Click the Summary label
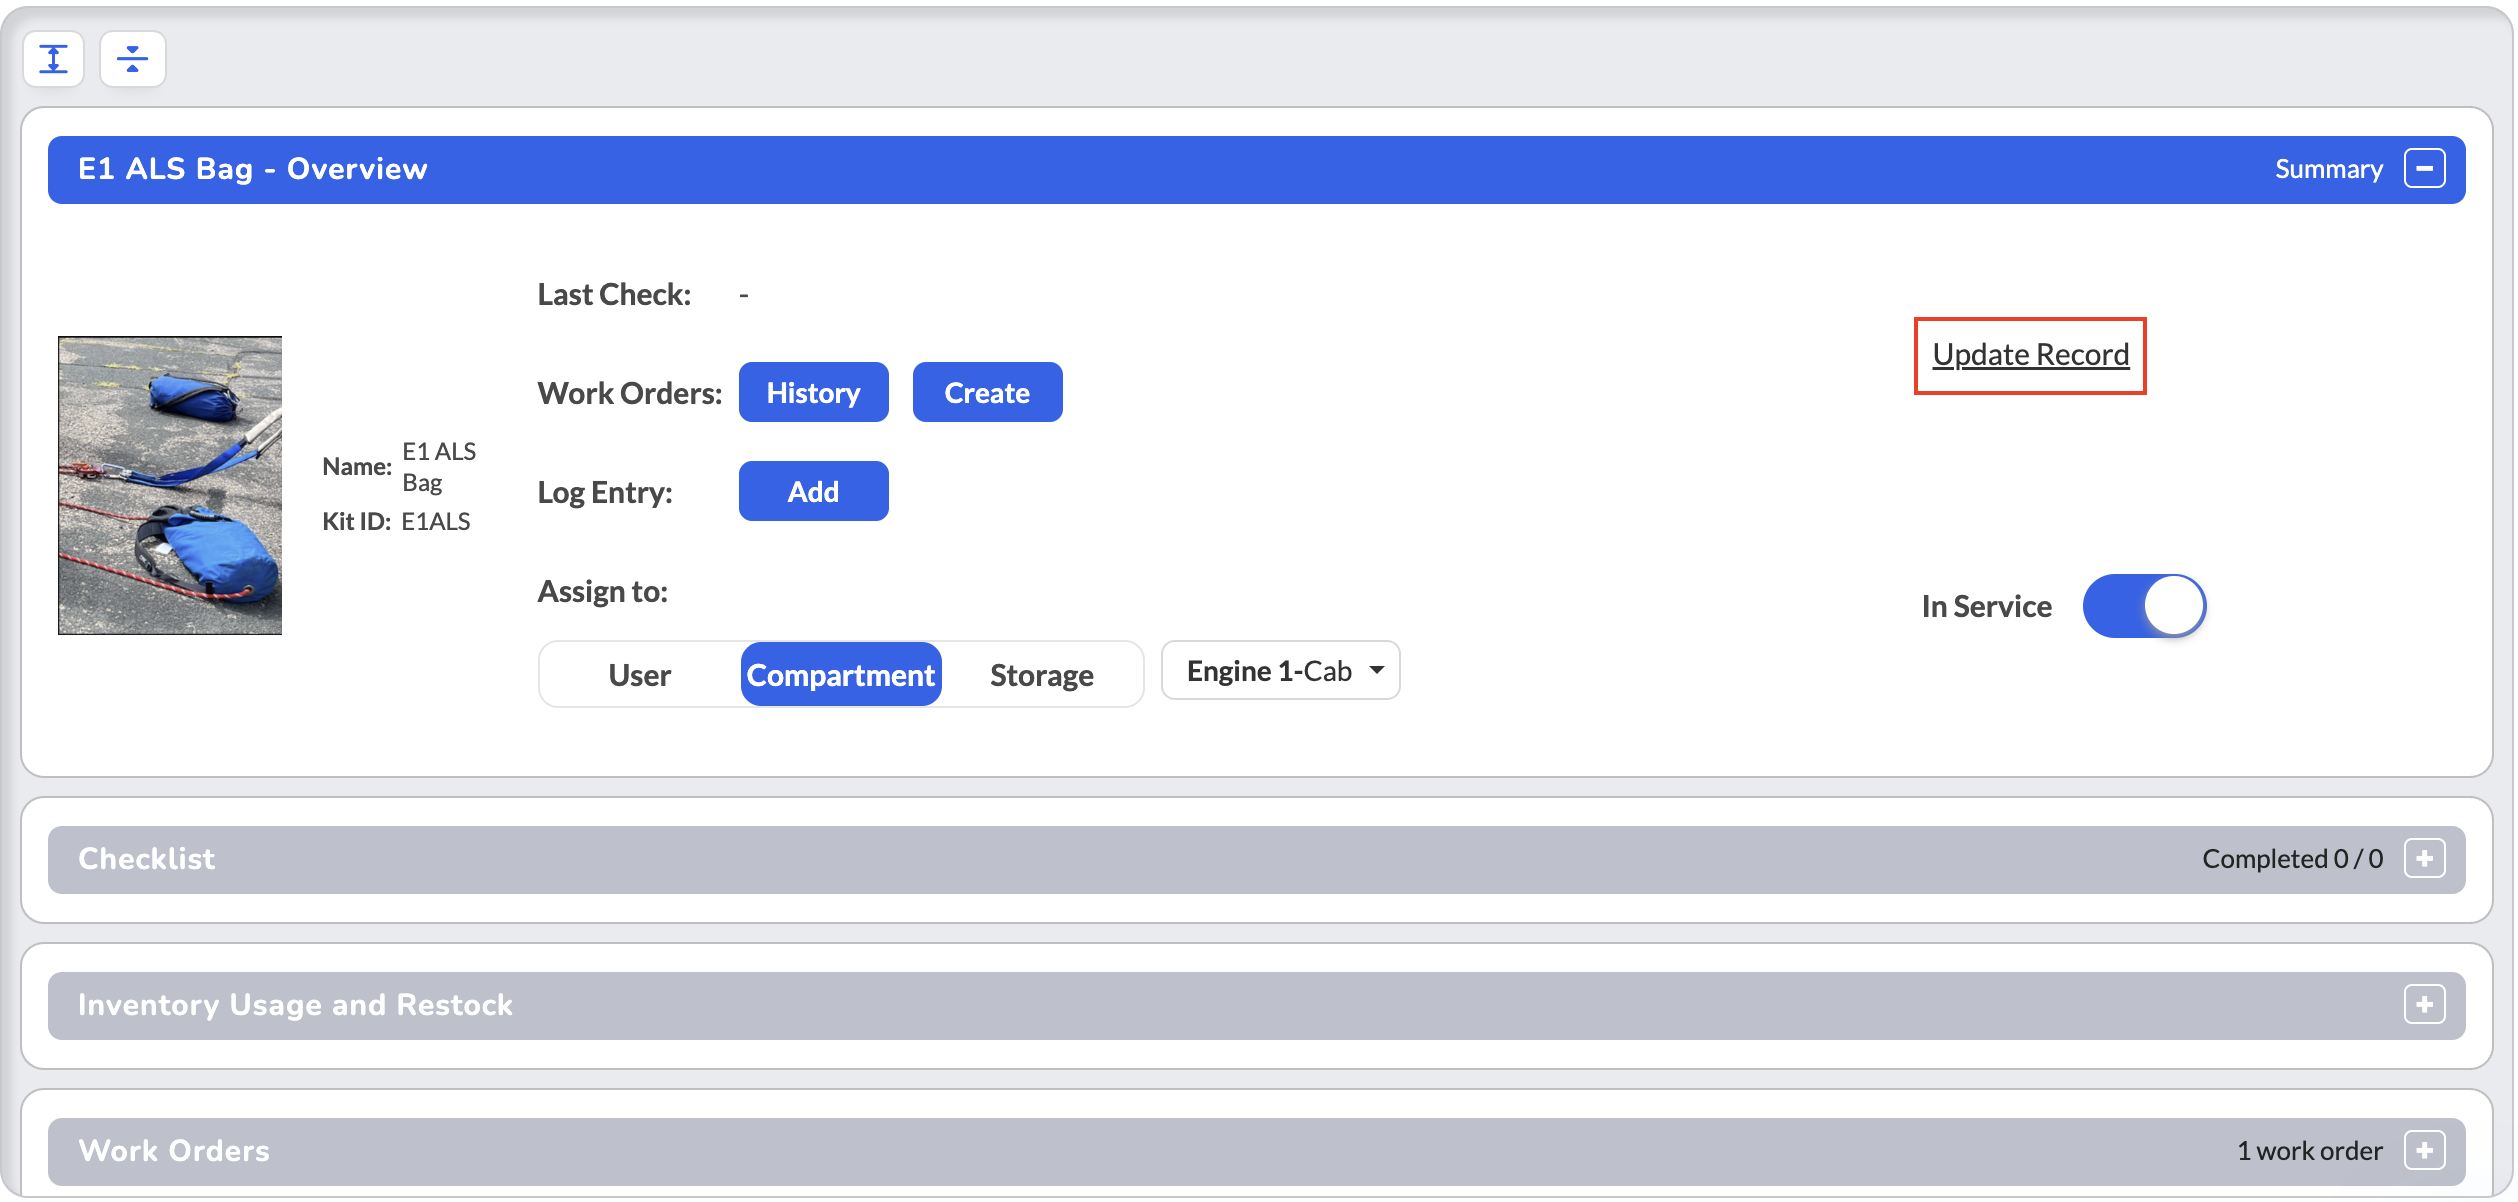Image resolution: width=2518 pixels, height=1202 pixels. tap(2328, 170)
